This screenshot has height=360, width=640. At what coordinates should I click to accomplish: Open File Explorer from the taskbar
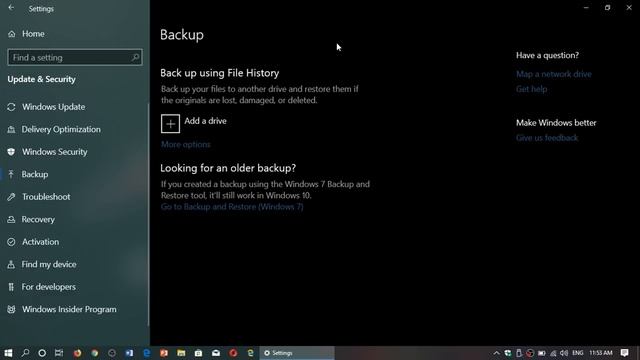pyautogui.click(x=181, y=353)
